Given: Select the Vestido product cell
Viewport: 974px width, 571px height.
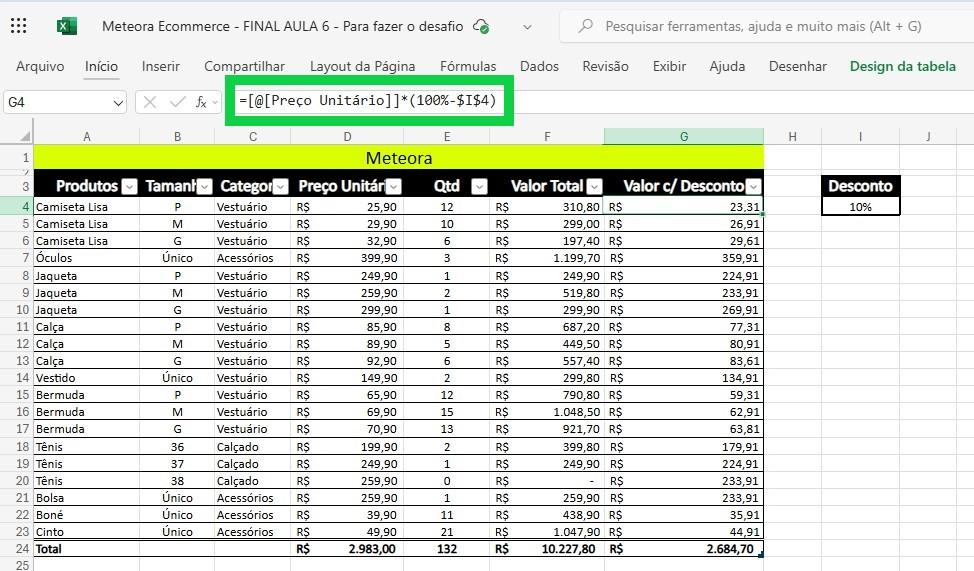Looking at the screenshot, I should 86,378.
